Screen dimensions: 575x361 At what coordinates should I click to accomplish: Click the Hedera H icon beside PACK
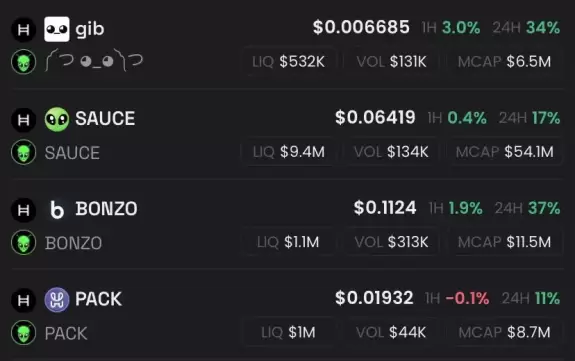click(23, 300)
